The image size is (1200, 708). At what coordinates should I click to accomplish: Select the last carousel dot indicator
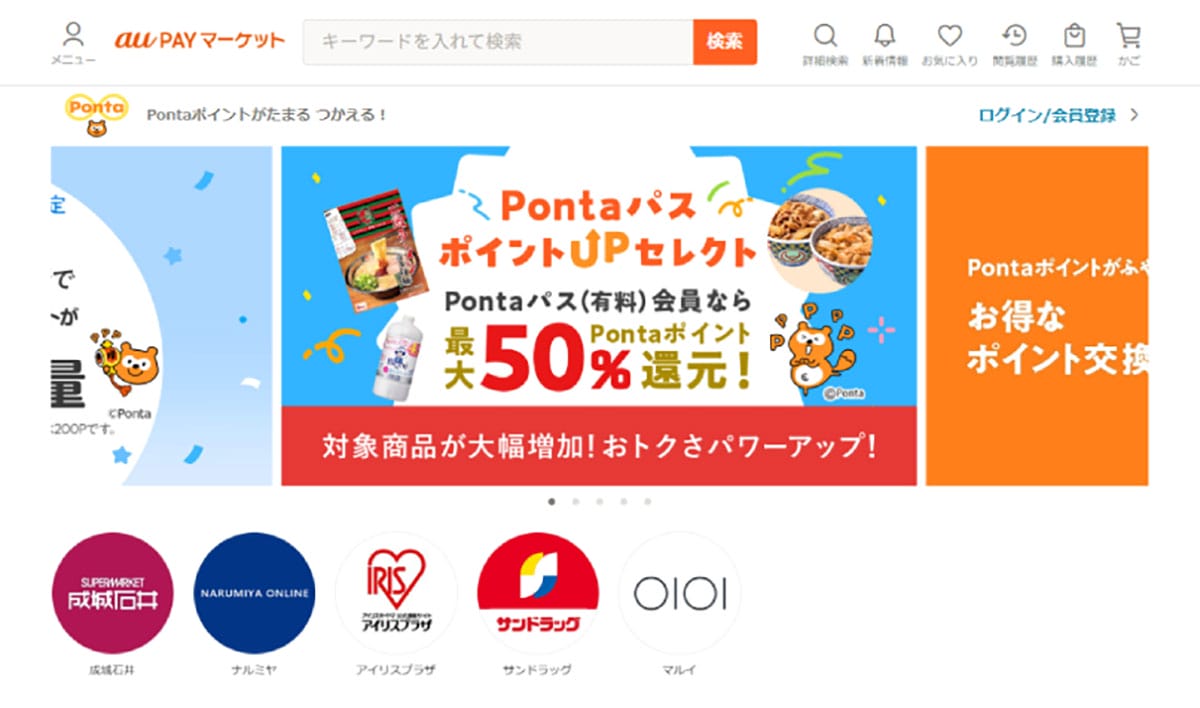point(648,502)
